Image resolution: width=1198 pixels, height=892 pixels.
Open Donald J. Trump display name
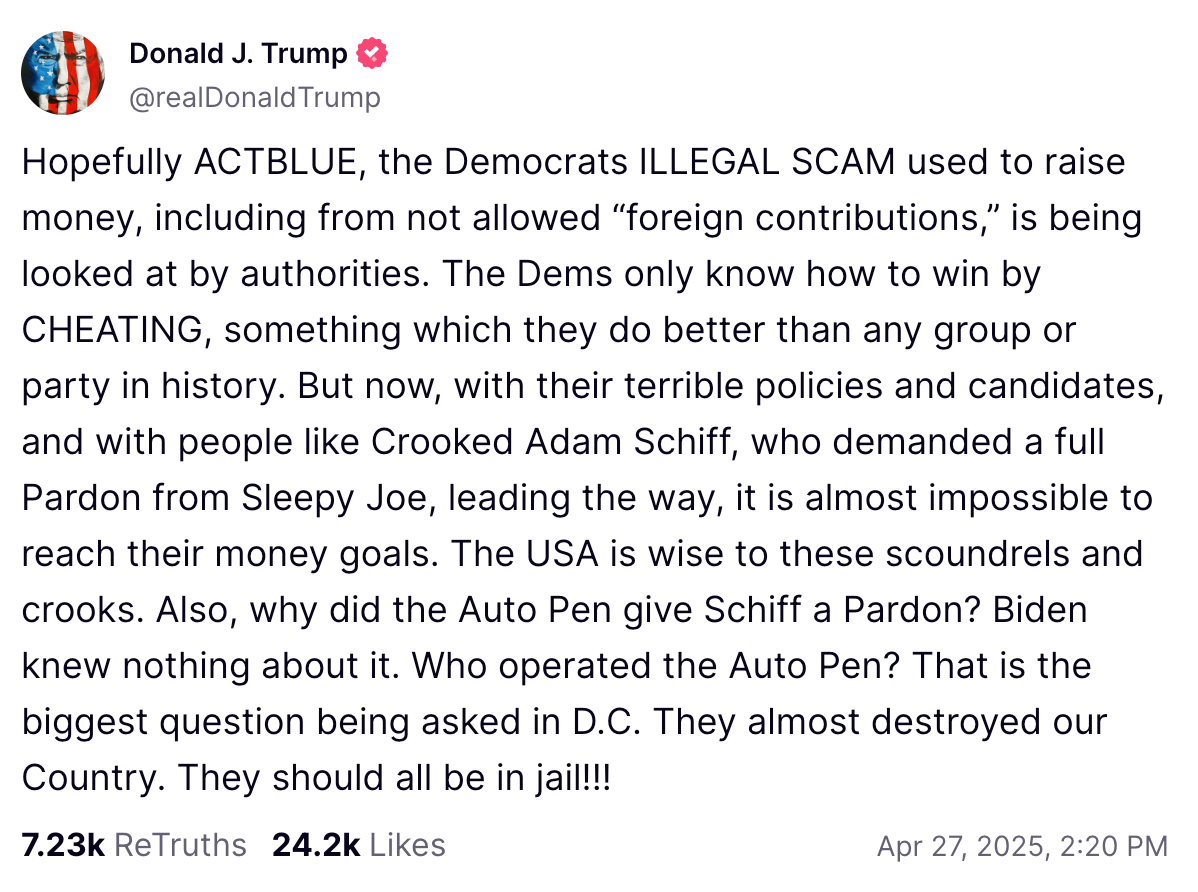[x=238, y=54]
